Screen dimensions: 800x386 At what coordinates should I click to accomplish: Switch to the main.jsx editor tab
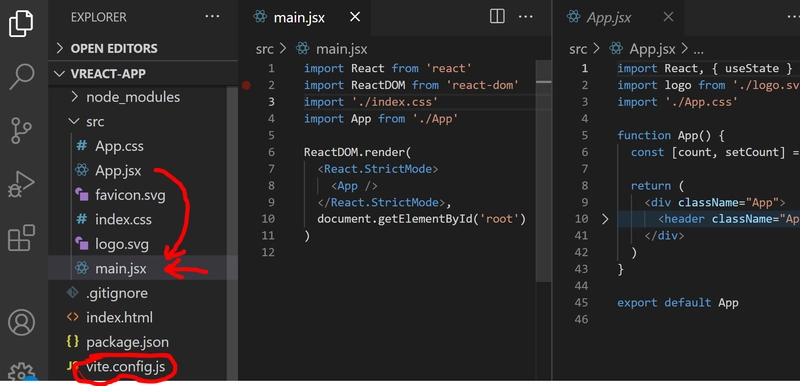pyautogui.click(x=299, y=17)
